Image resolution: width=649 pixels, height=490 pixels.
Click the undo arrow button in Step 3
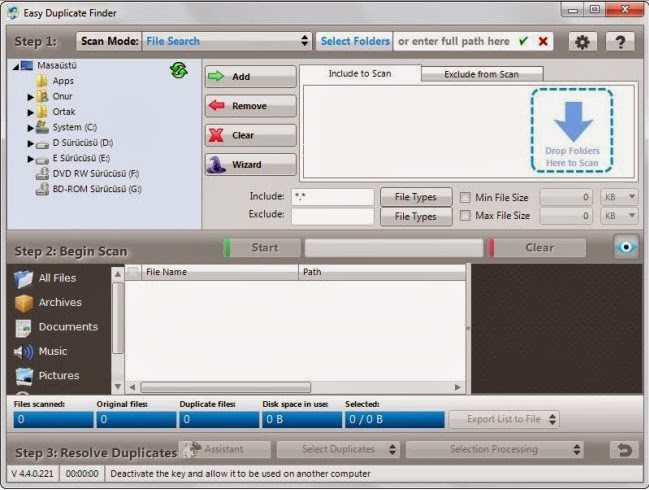625,449
